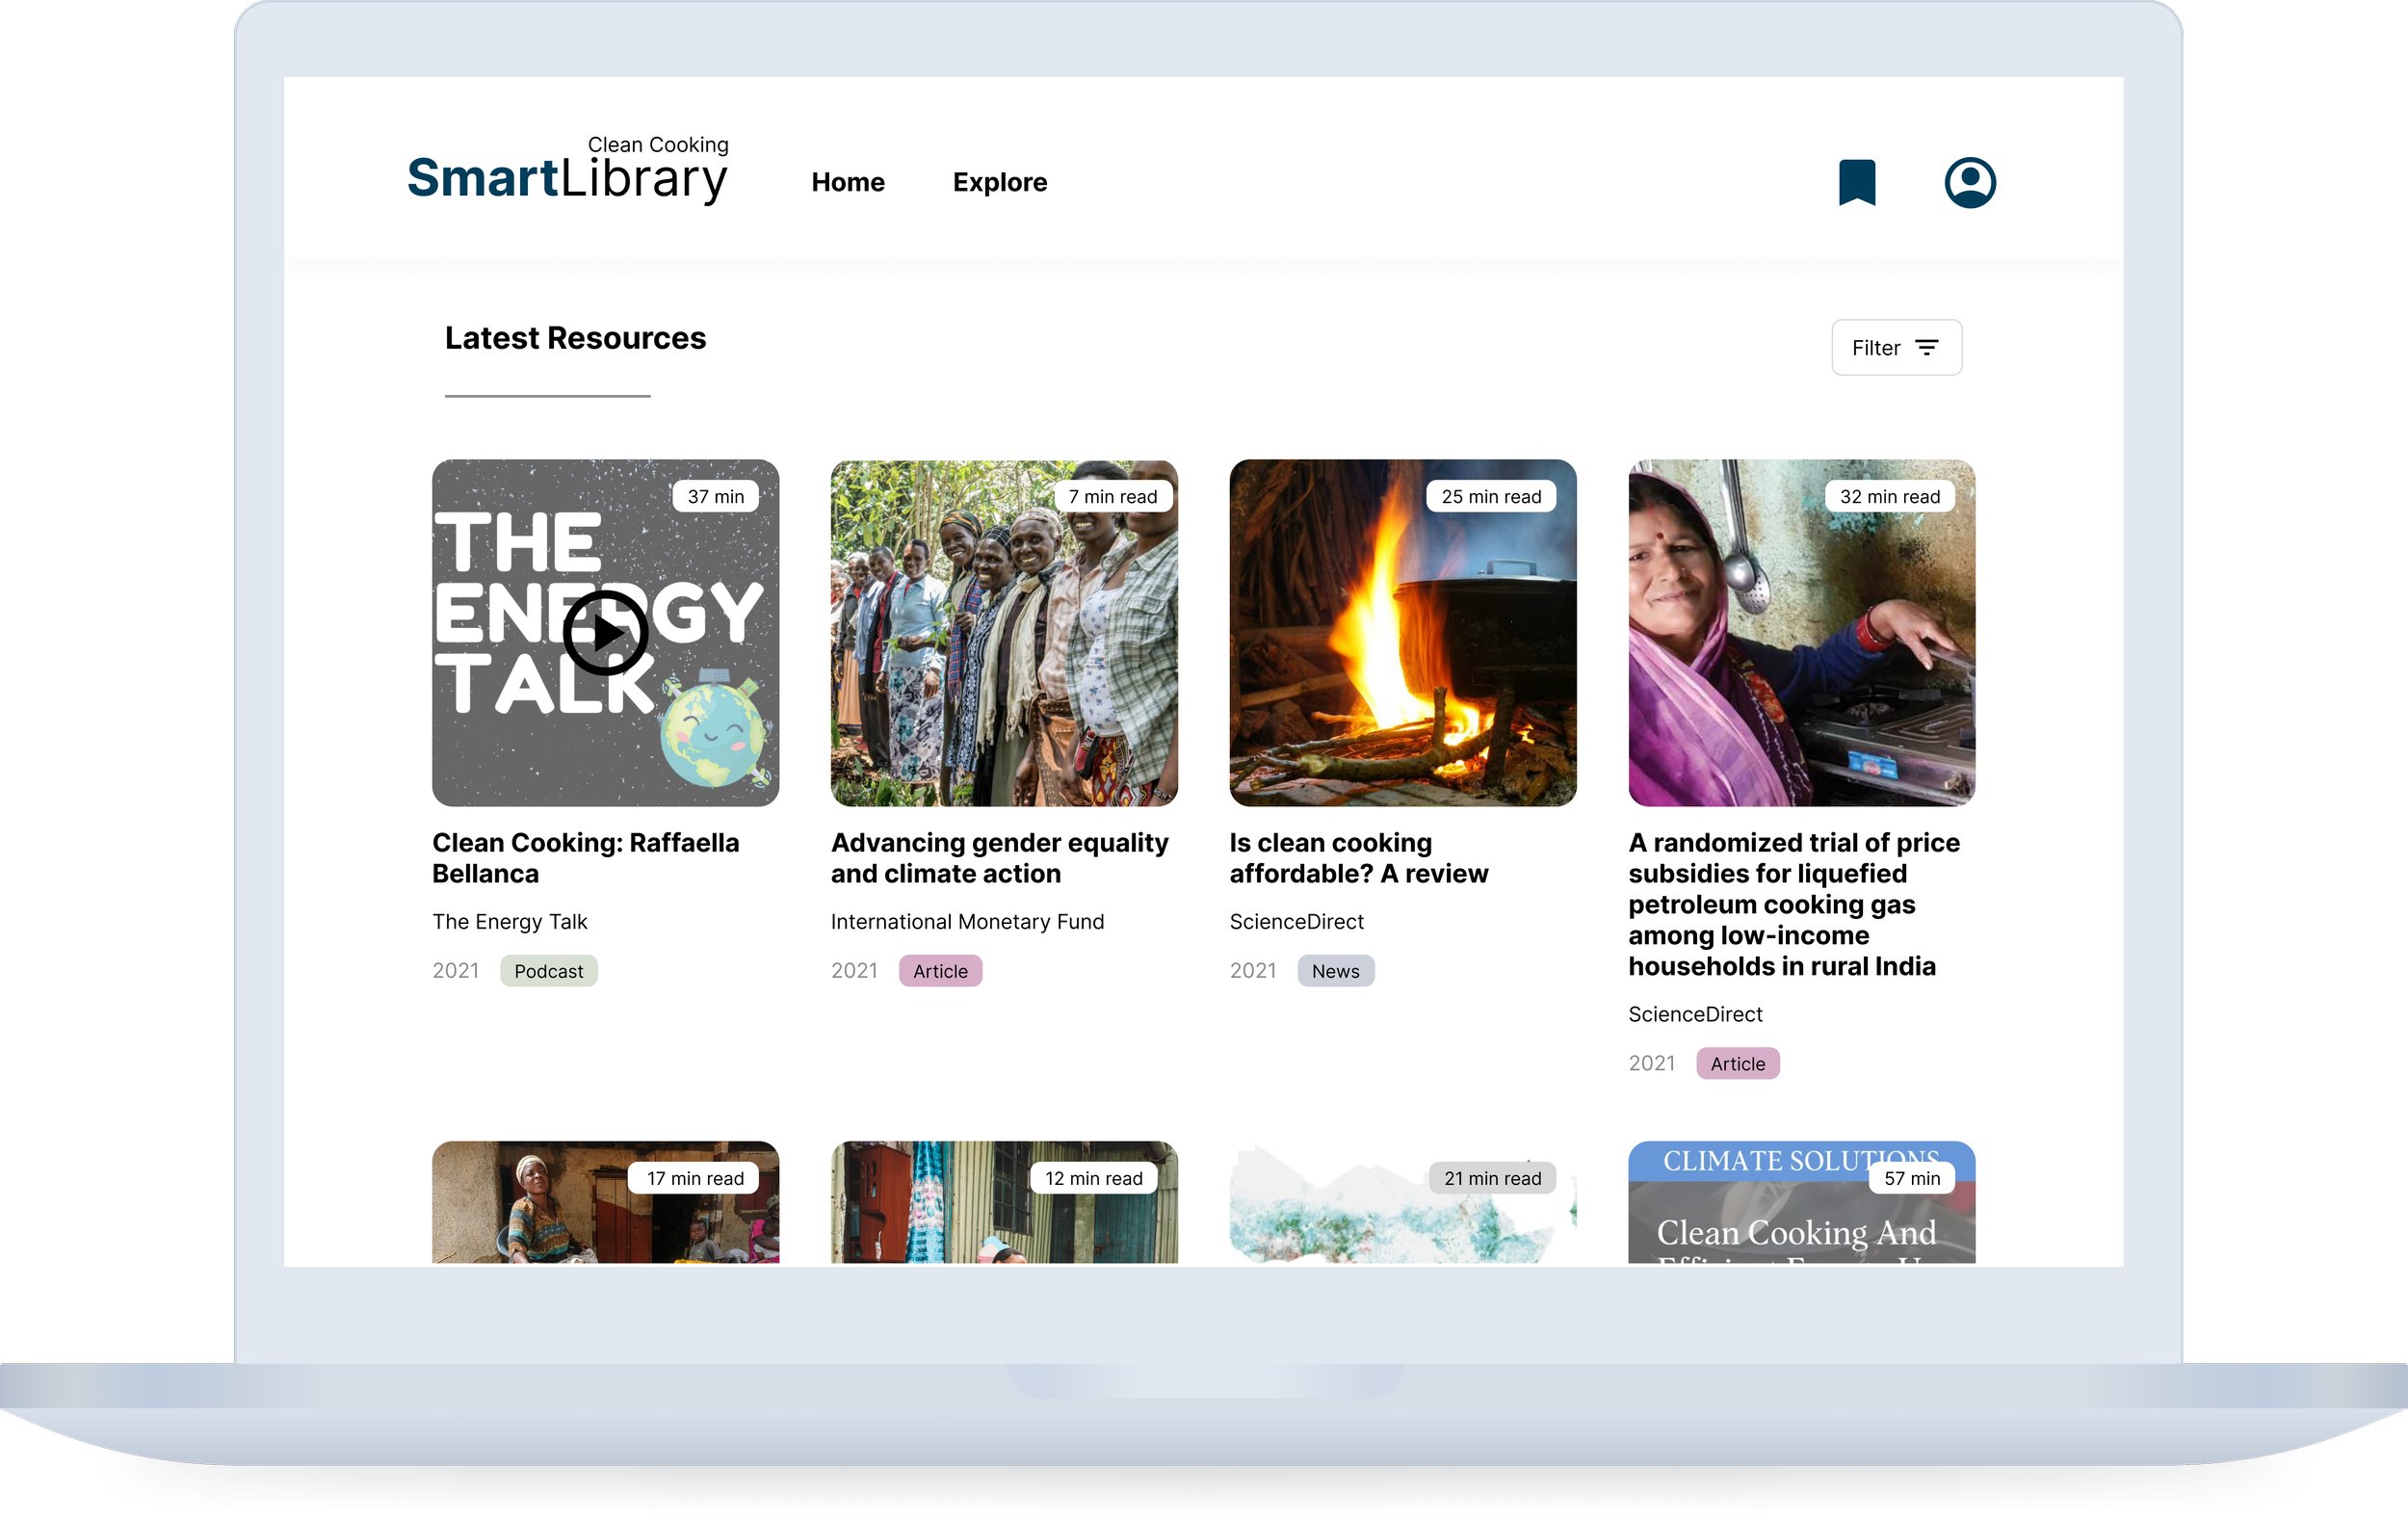Open 'Clean Cooking: Raffaella Bellanca' title

pos(585,858)
